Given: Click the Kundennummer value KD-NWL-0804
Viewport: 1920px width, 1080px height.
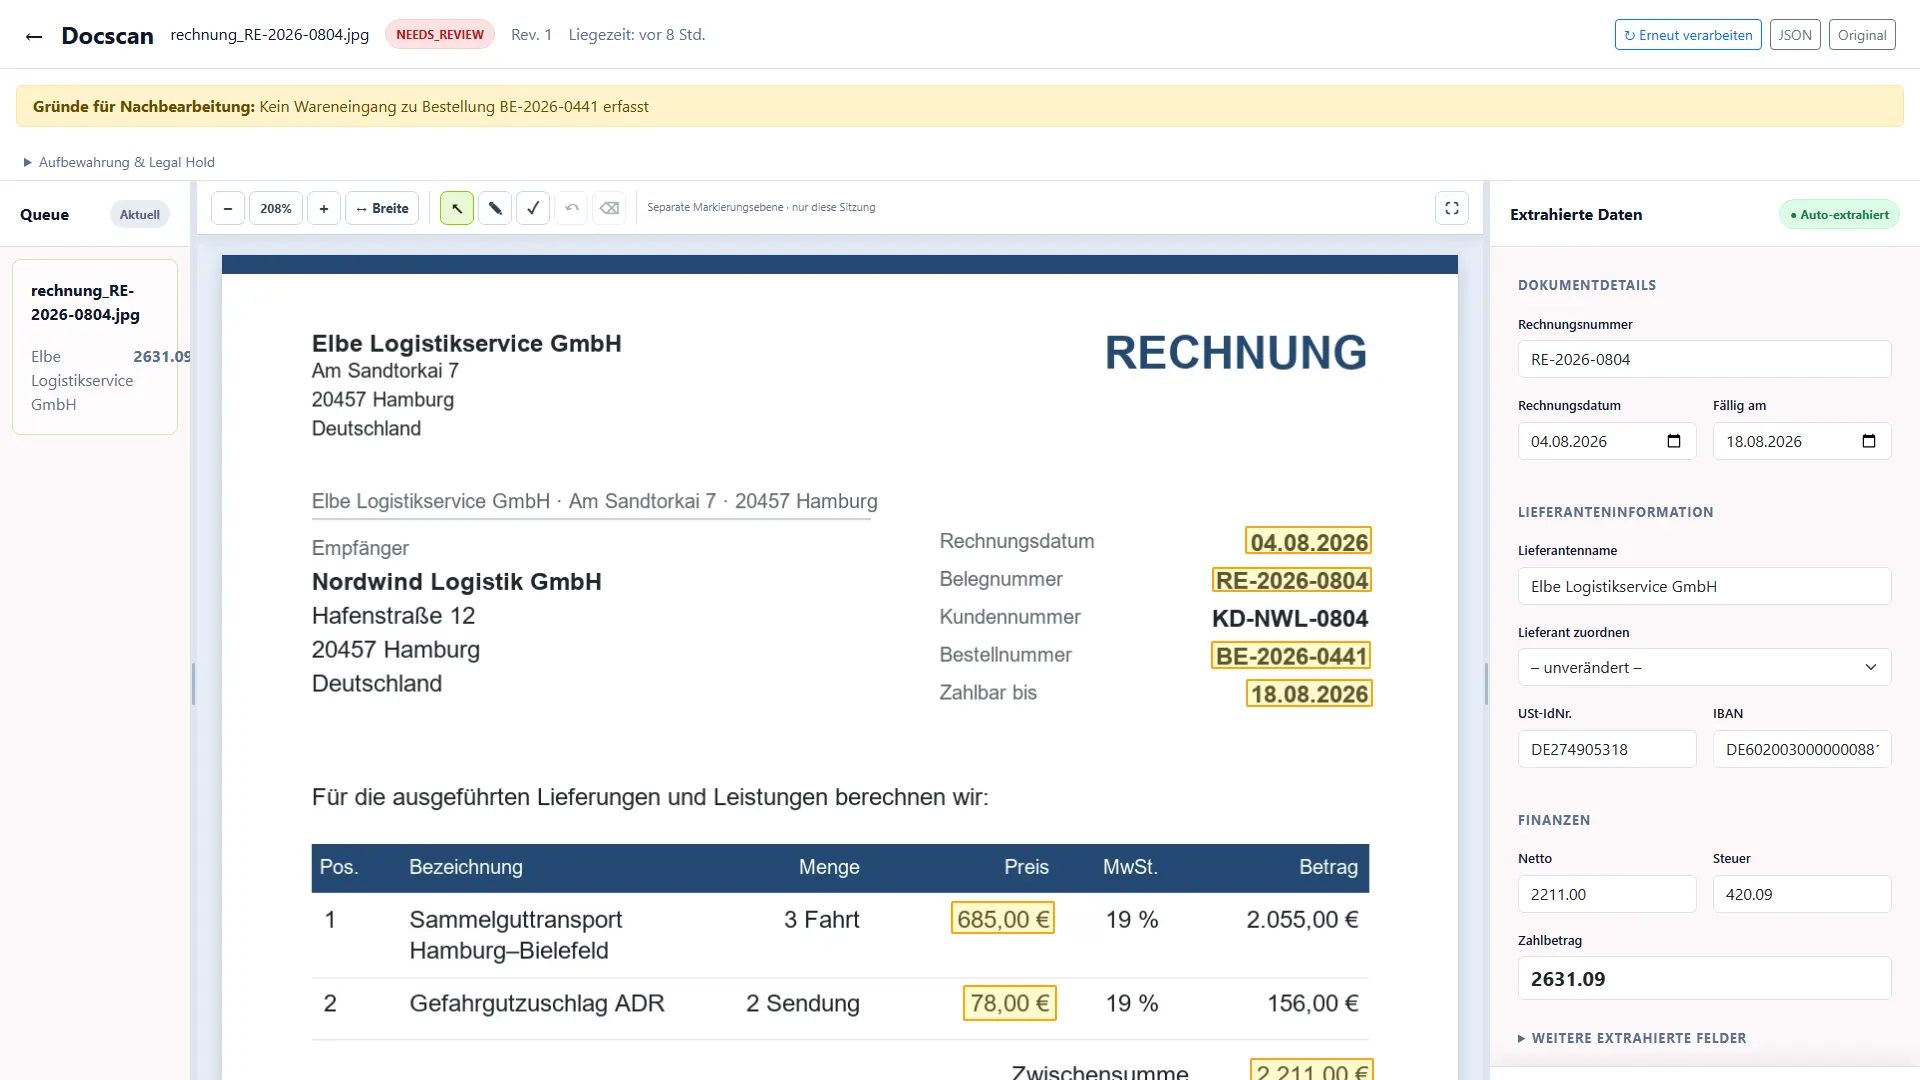Looking at the screenshot, I should (1290, 618).
